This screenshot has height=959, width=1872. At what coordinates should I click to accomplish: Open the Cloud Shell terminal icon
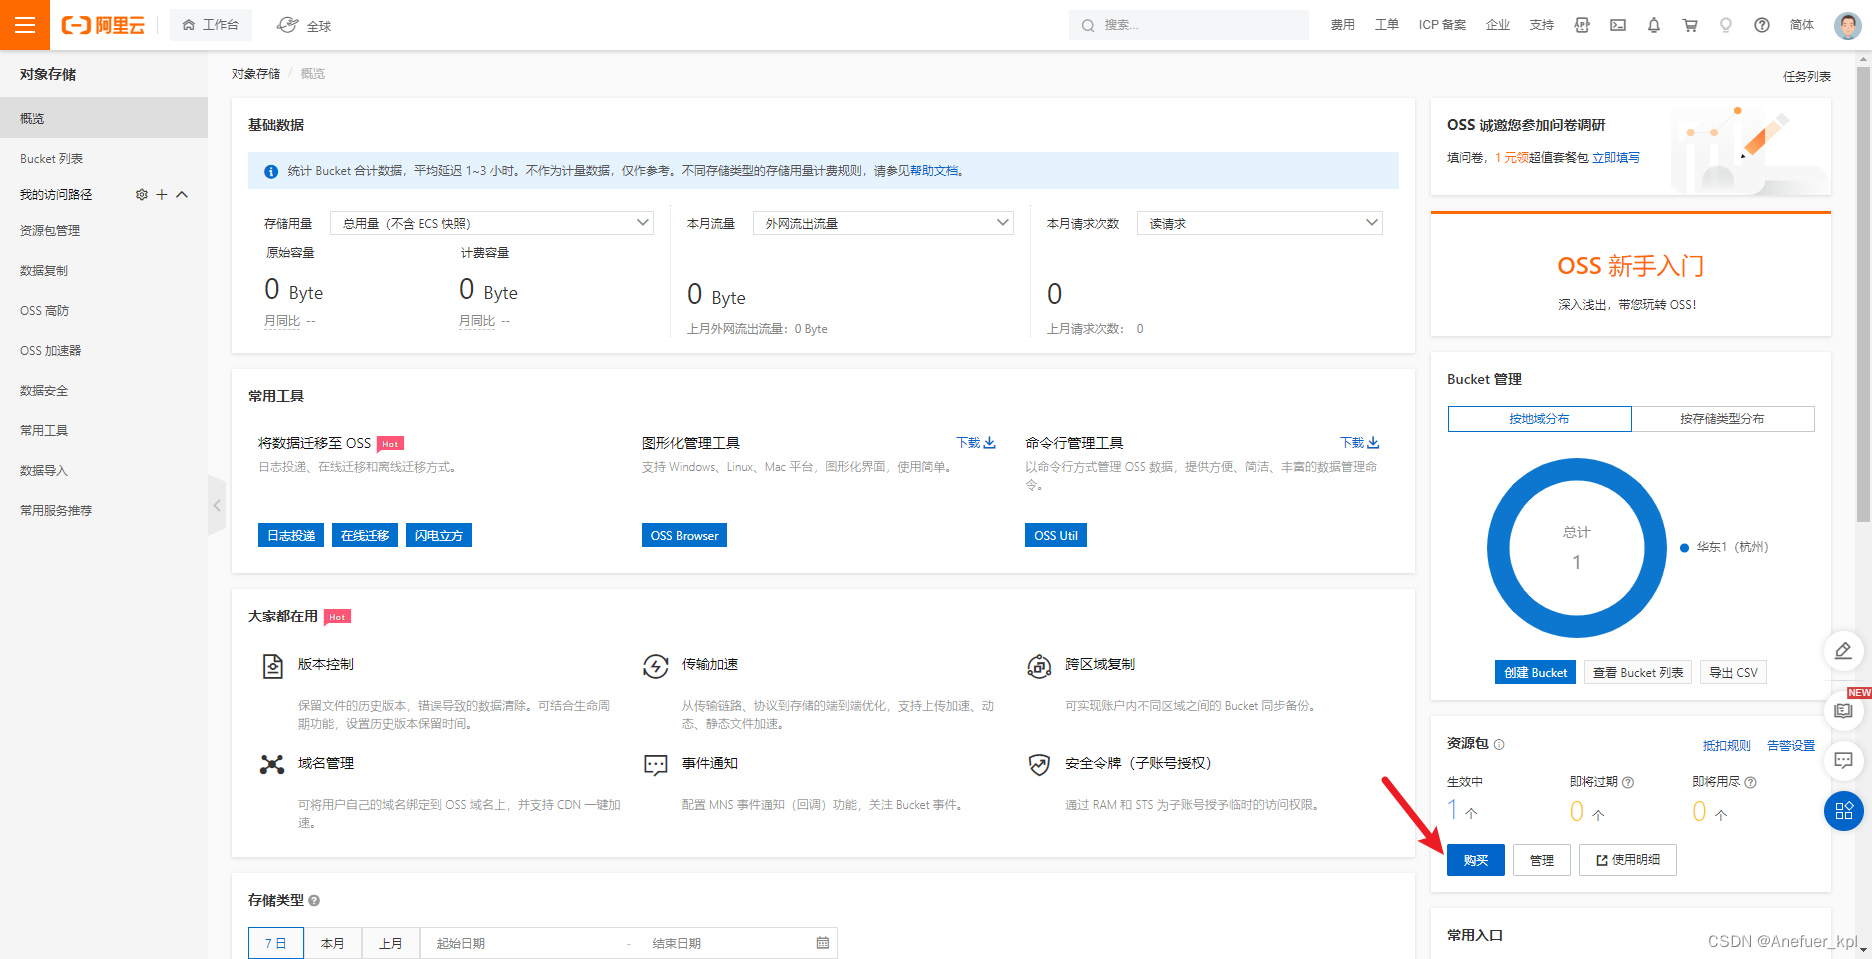[1617, 24]
